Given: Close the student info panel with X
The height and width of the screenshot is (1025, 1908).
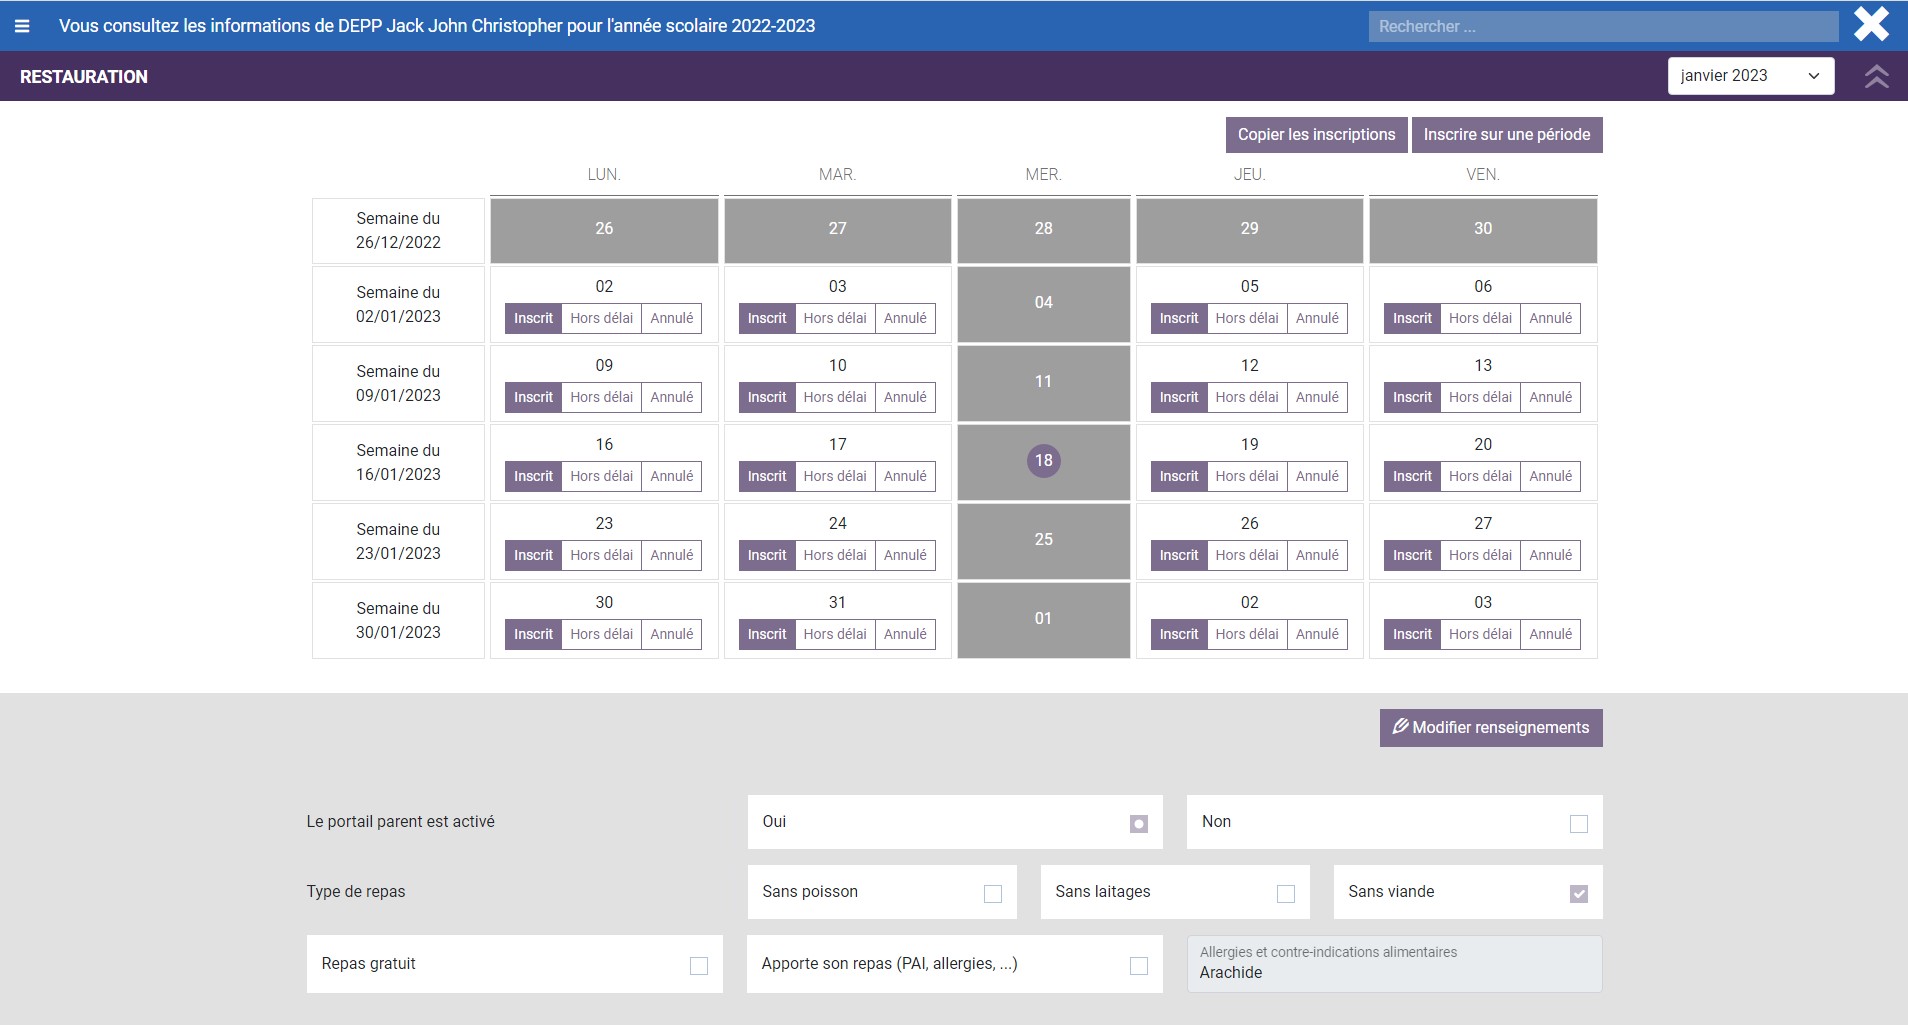Looking at the screenshot, I should click(x=1871, y=25).
